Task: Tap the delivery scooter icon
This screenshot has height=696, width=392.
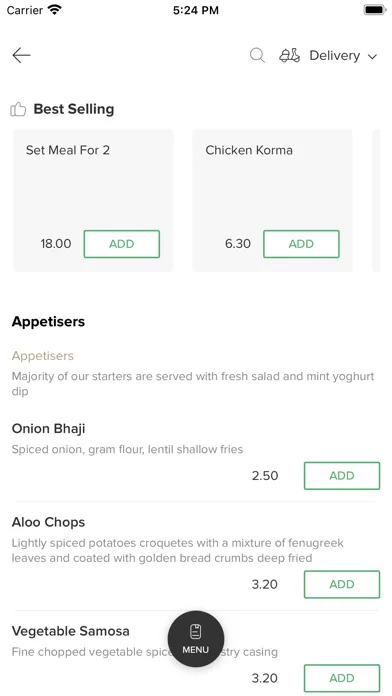Action: tap(289, 55)
